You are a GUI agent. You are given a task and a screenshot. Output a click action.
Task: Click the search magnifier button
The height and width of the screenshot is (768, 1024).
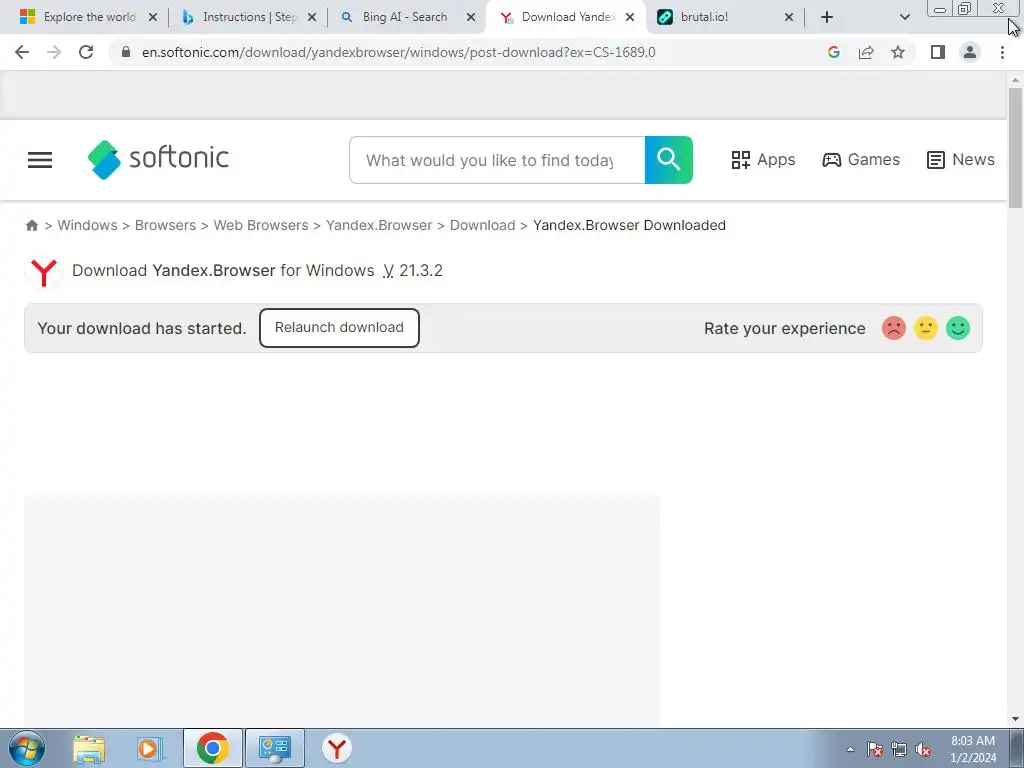(669, 160)
